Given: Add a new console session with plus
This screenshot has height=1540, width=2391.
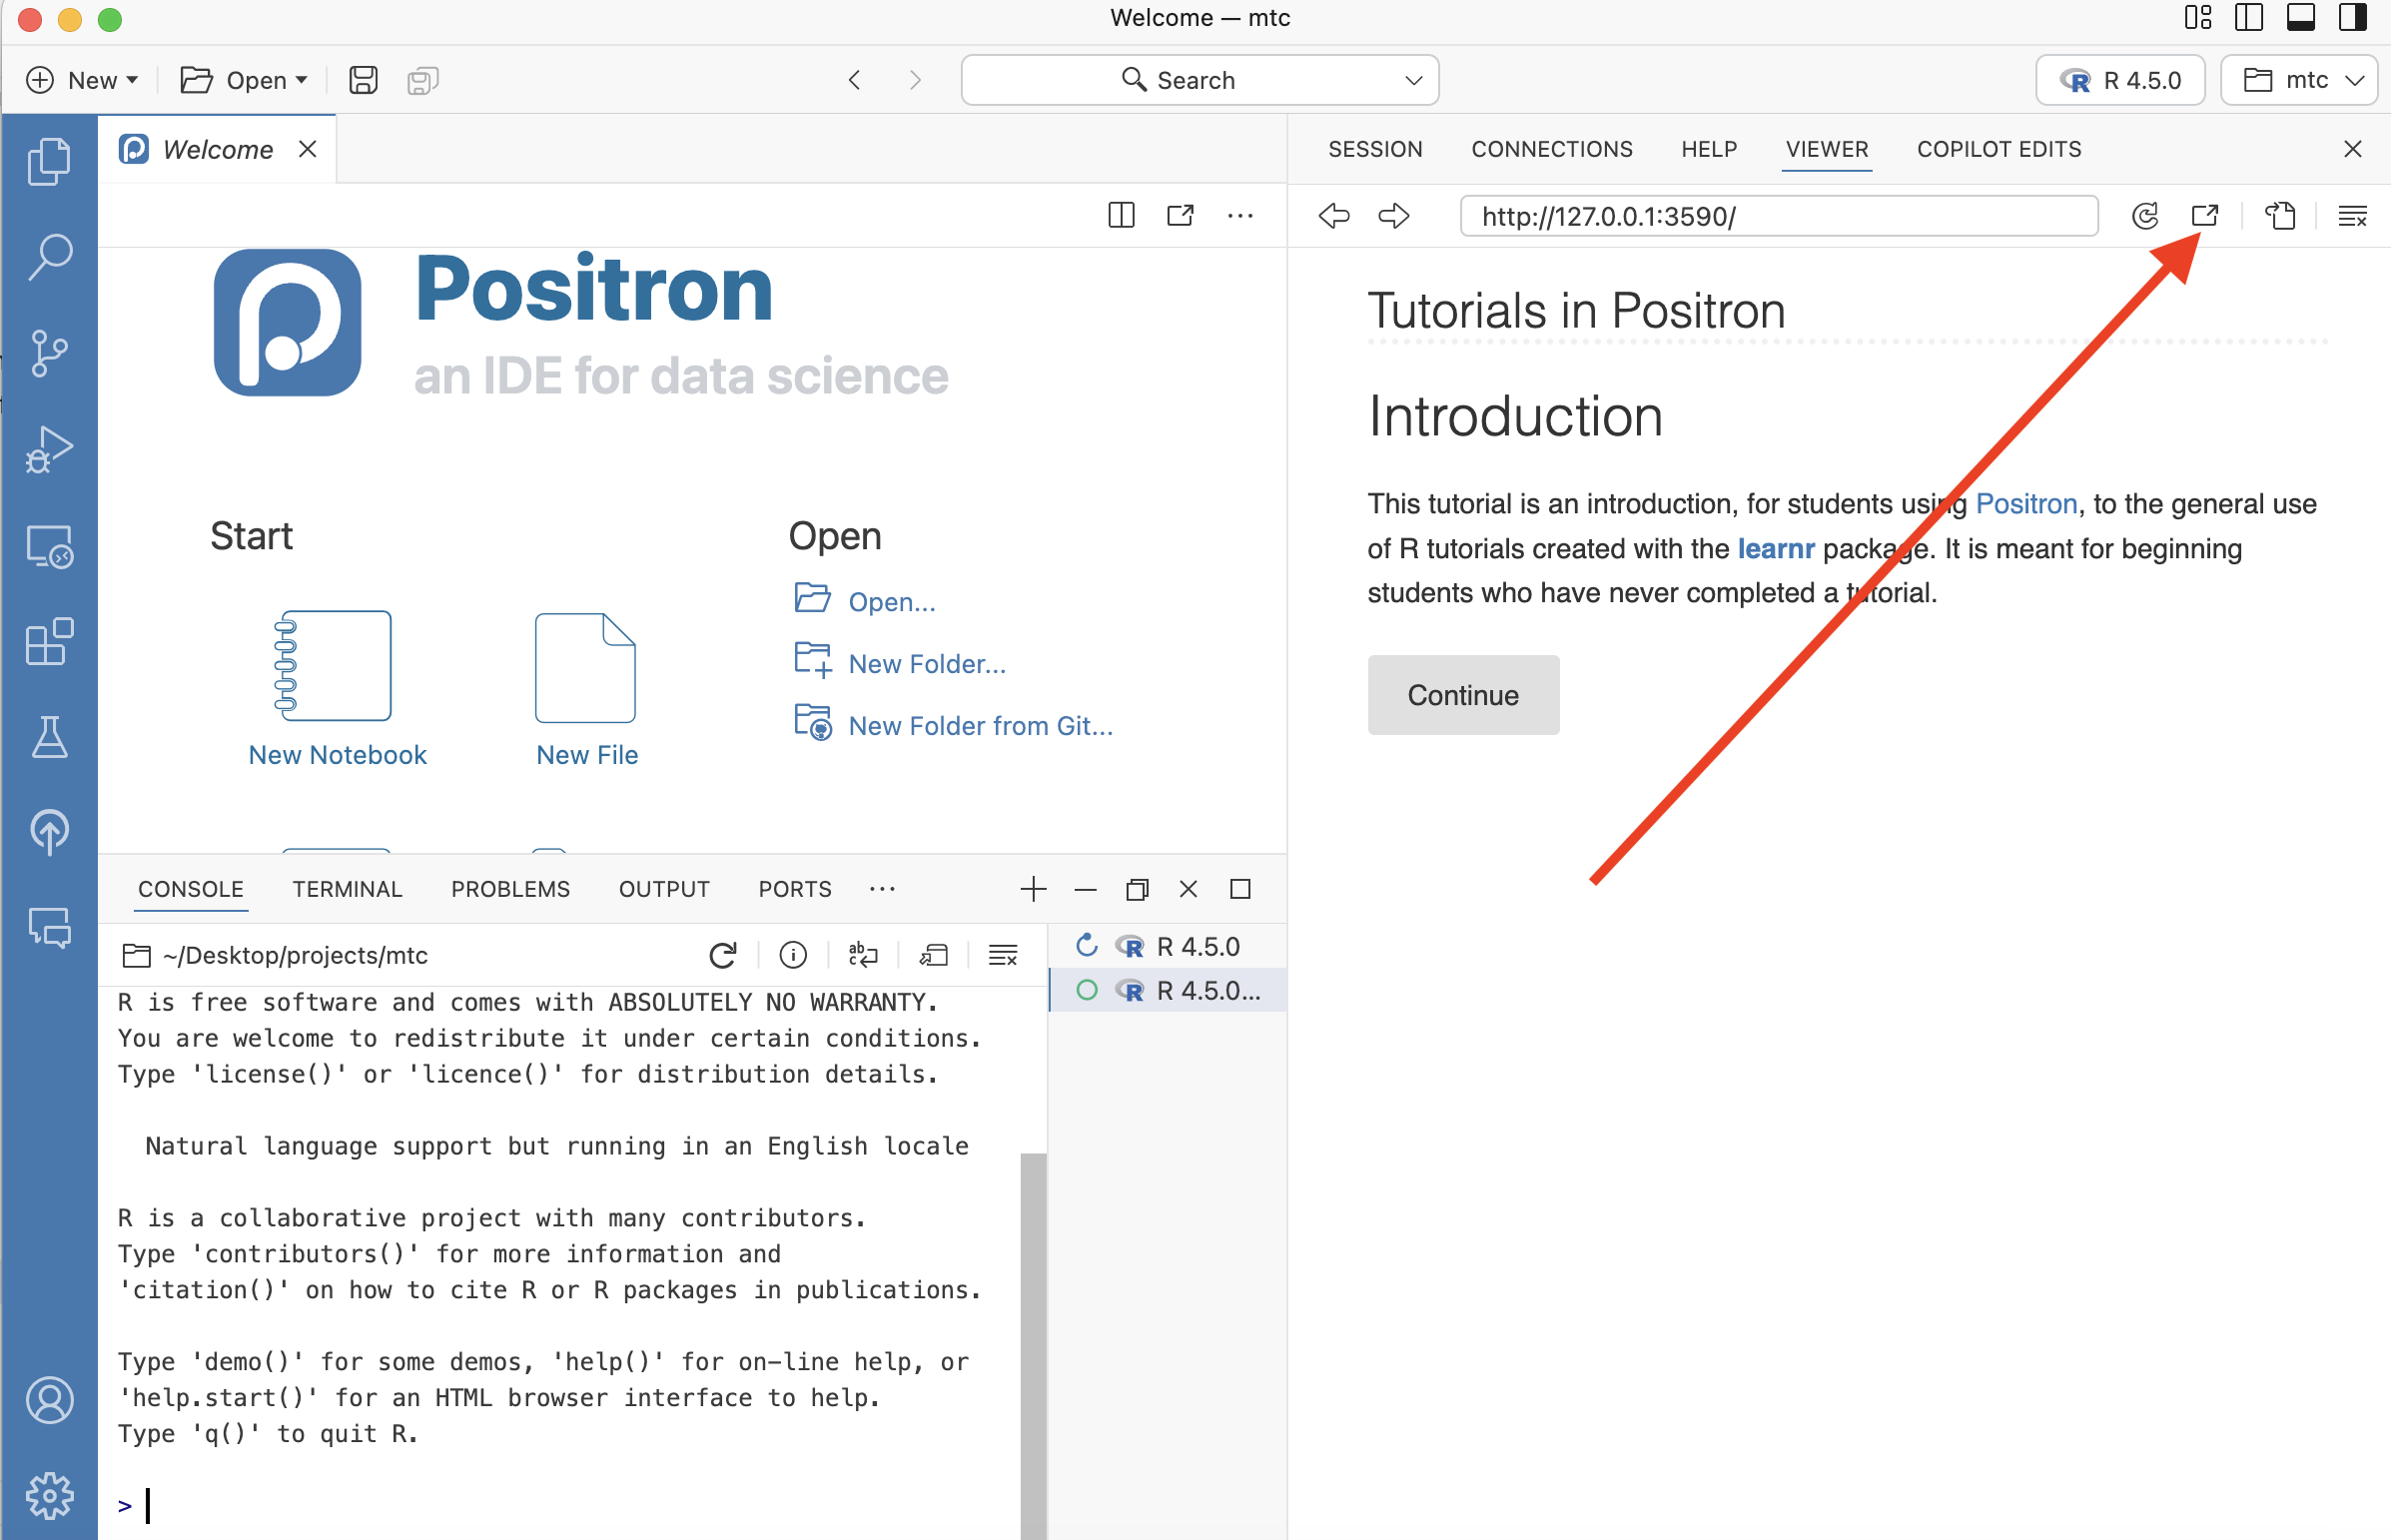Looking at the screenshot, I should (1033, 889).
